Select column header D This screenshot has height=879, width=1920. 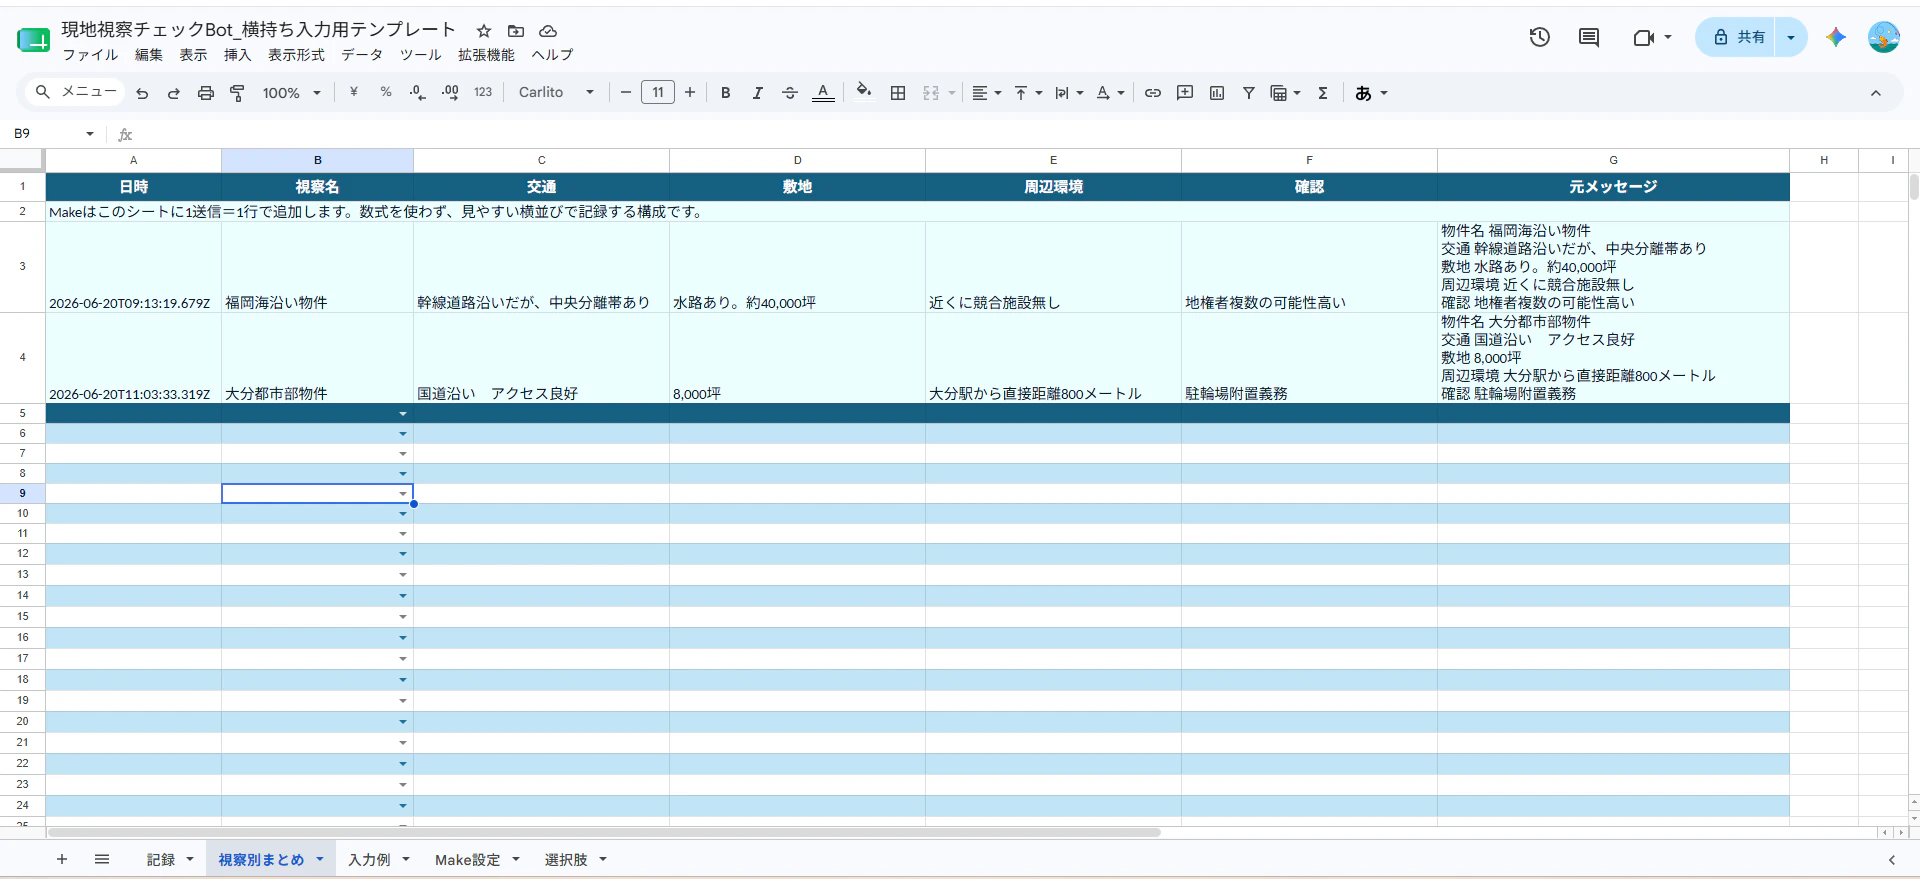click(x=797, y=160)
